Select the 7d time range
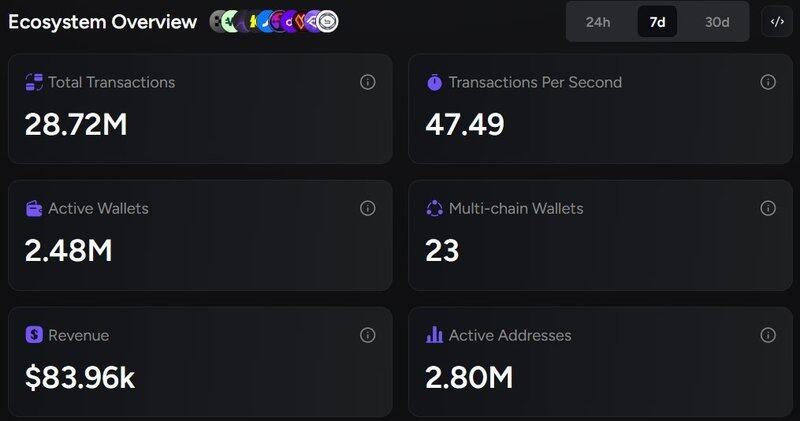The image size is (800, 421). pyautogui.click(x=657, y=22)
